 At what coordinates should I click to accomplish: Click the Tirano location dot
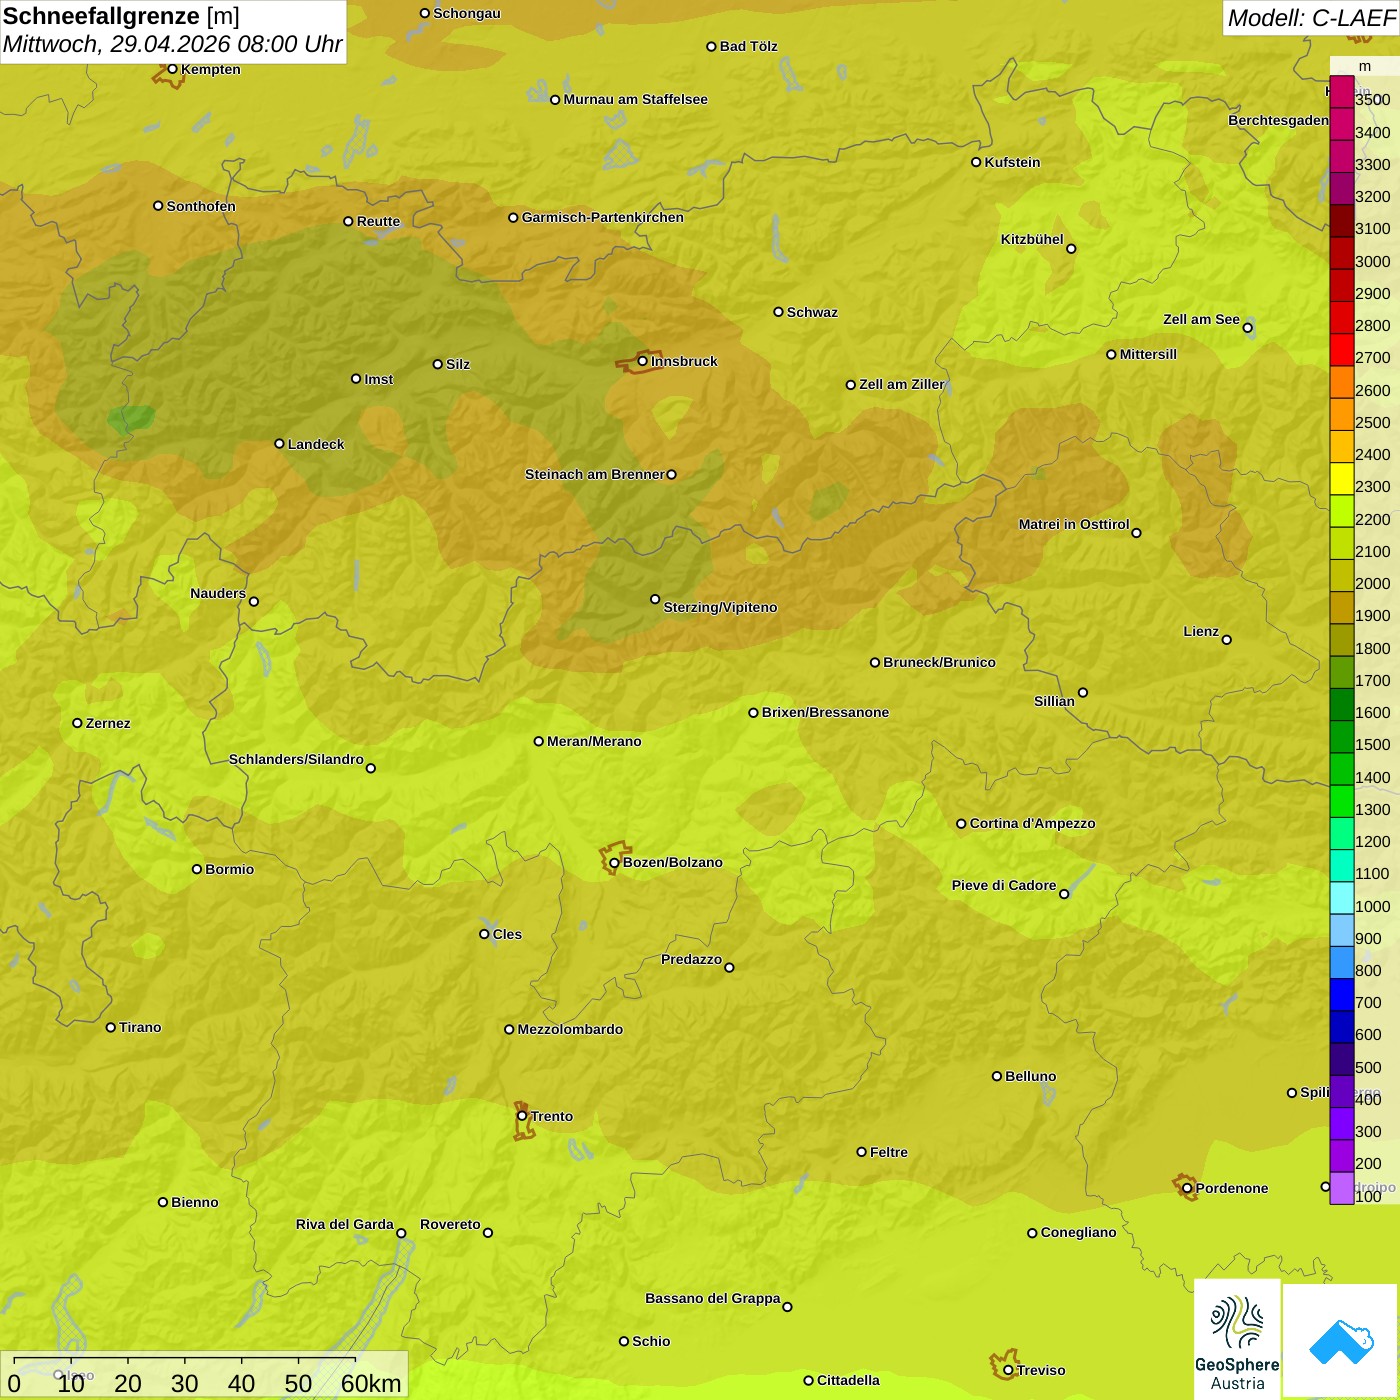point(111,1027)
